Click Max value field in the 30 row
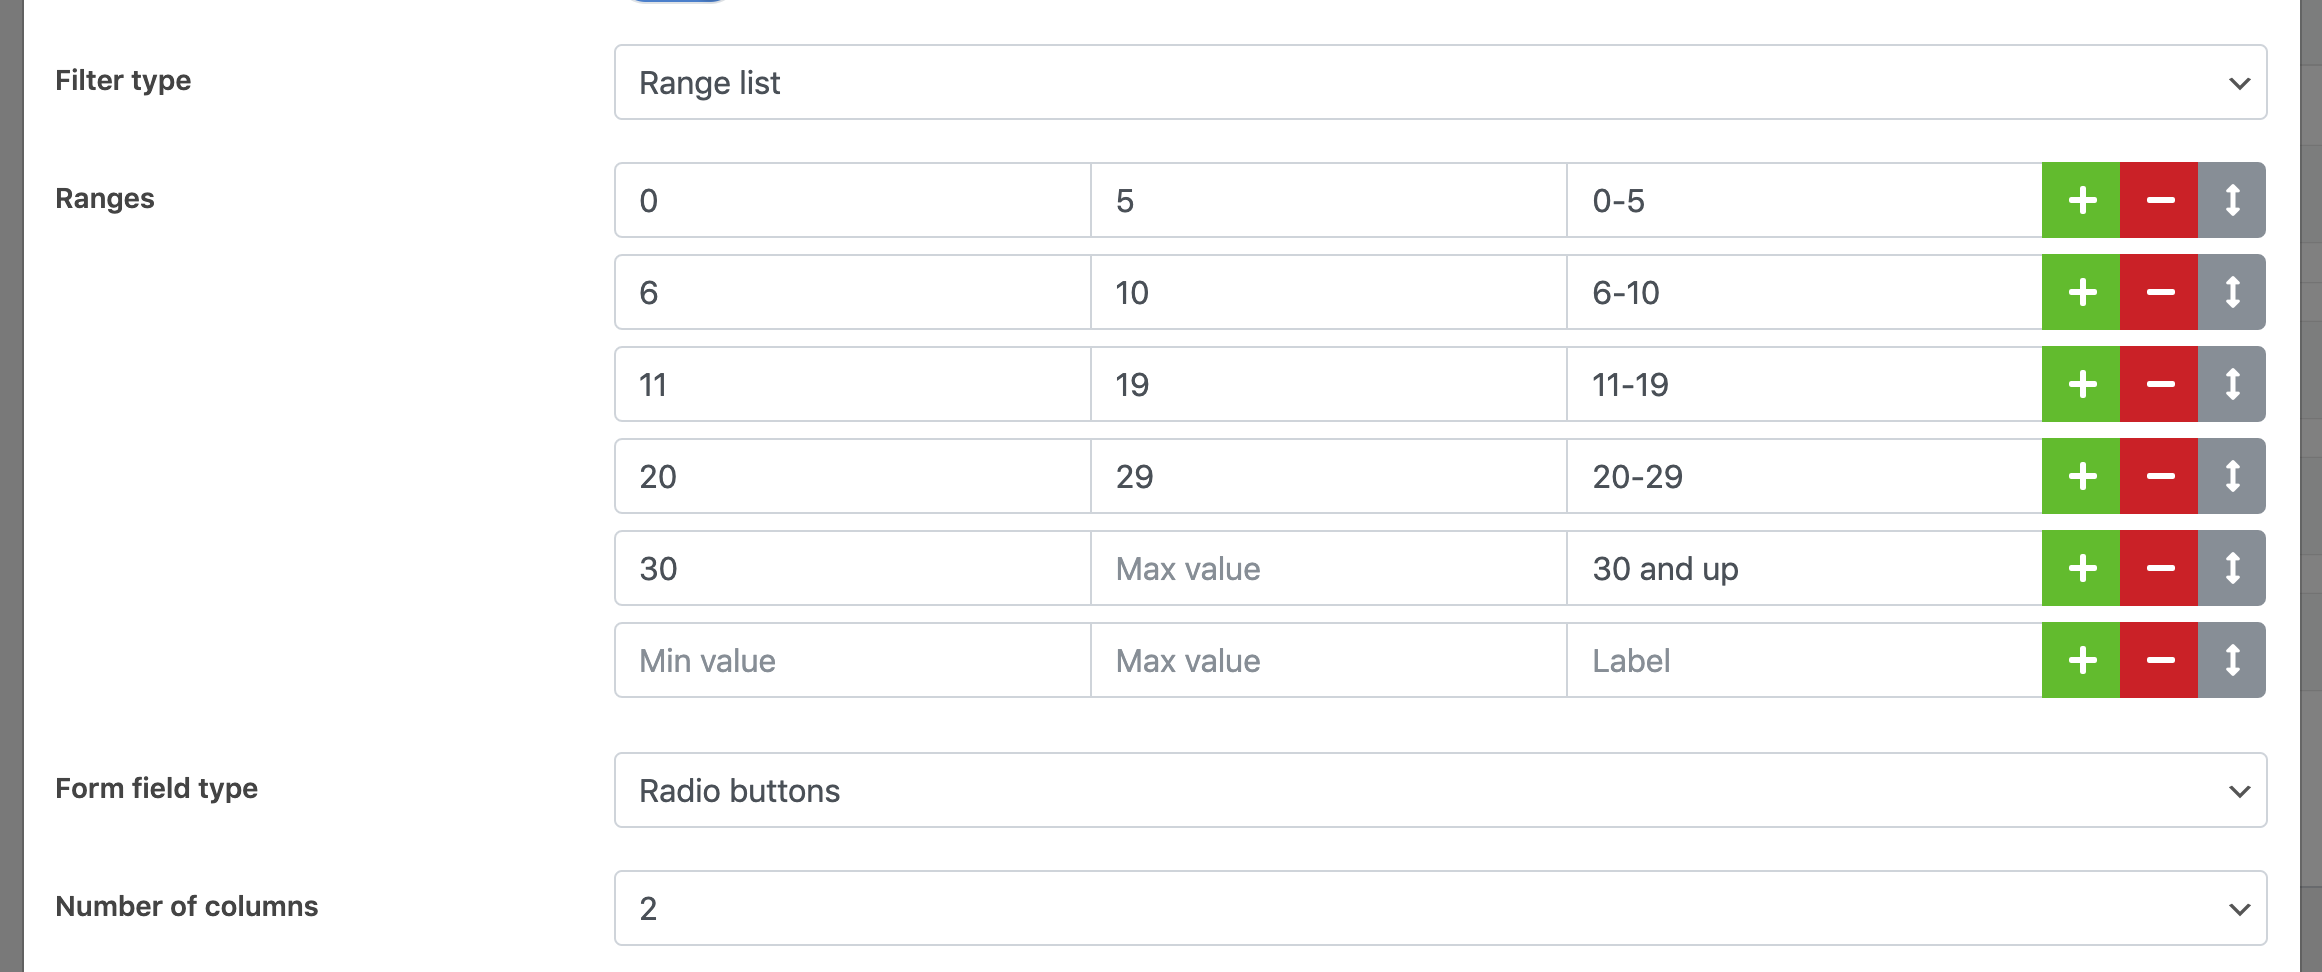This screenshot has height=972, width=2322. coord(1328,568)
